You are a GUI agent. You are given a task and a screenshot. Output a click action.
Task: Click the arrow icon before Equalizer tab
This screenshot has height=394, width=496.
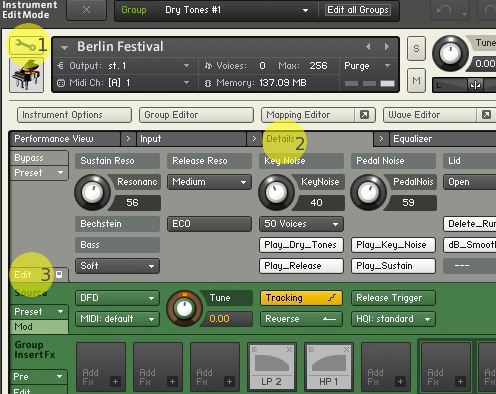click(x=382, y=139)
